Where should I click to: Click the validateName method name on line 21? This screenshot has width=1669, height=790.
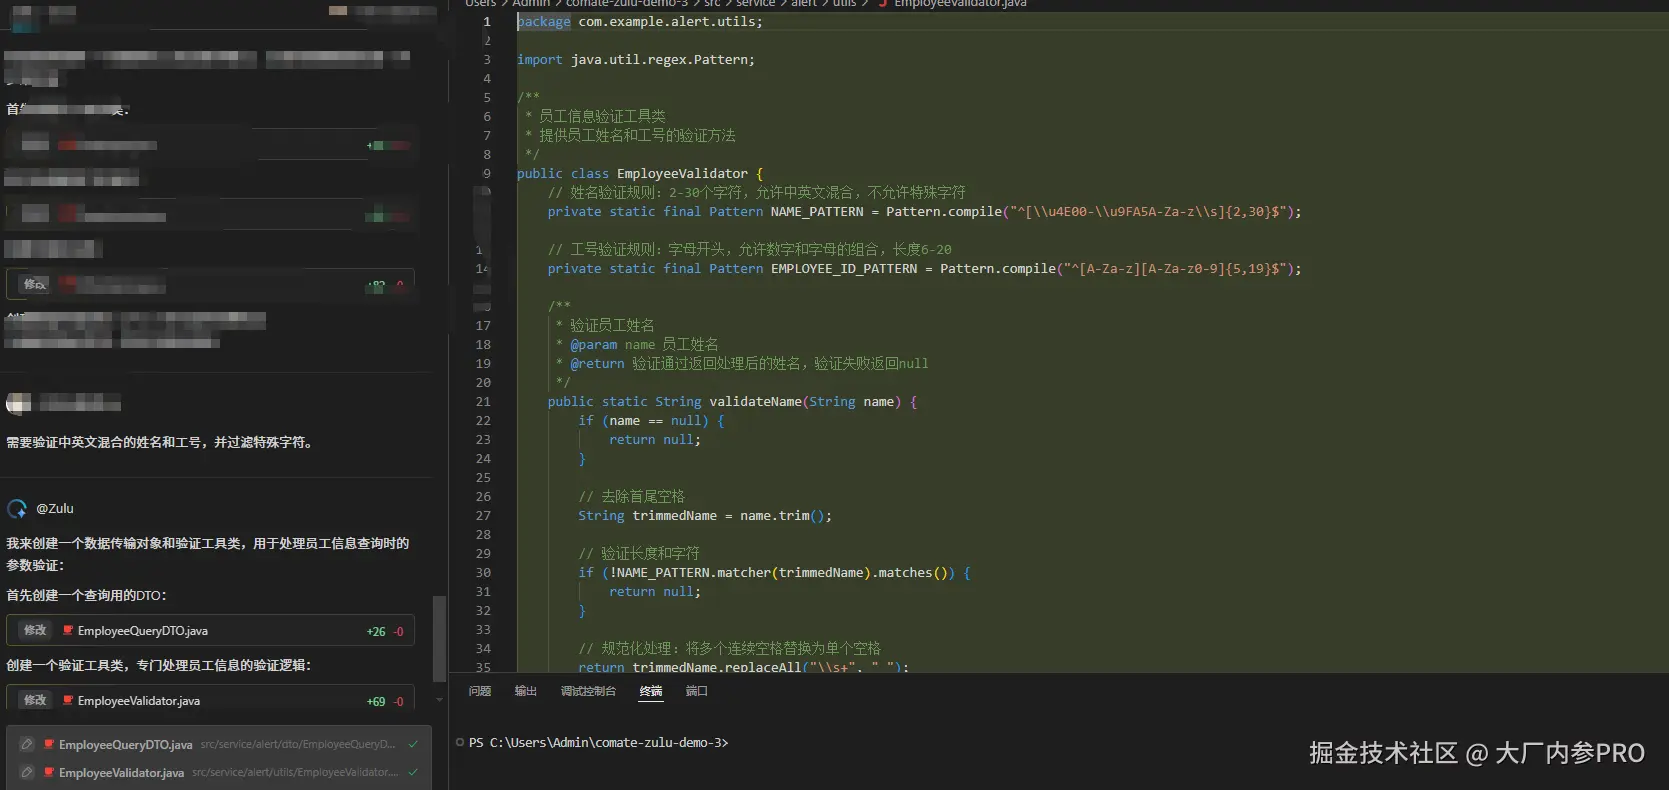(755, 402)
